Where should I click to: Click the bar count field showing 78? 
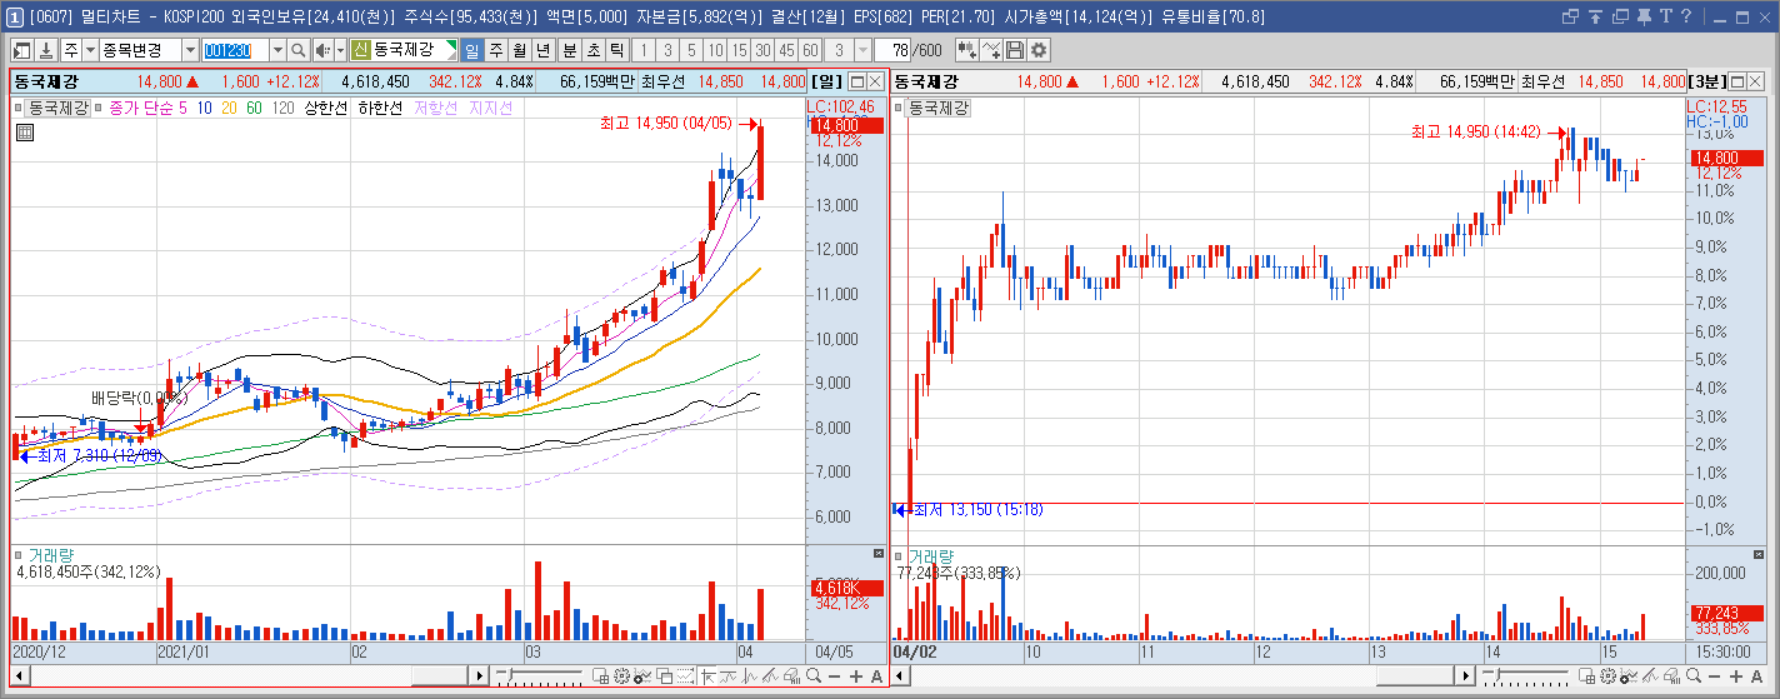893,50
